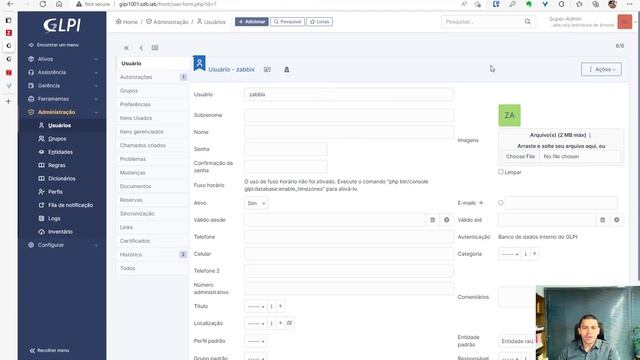The width and height of the screenshot is (640, 360).
Task: Click the add e-mail plus icon
Action: [x=481, y=203]
